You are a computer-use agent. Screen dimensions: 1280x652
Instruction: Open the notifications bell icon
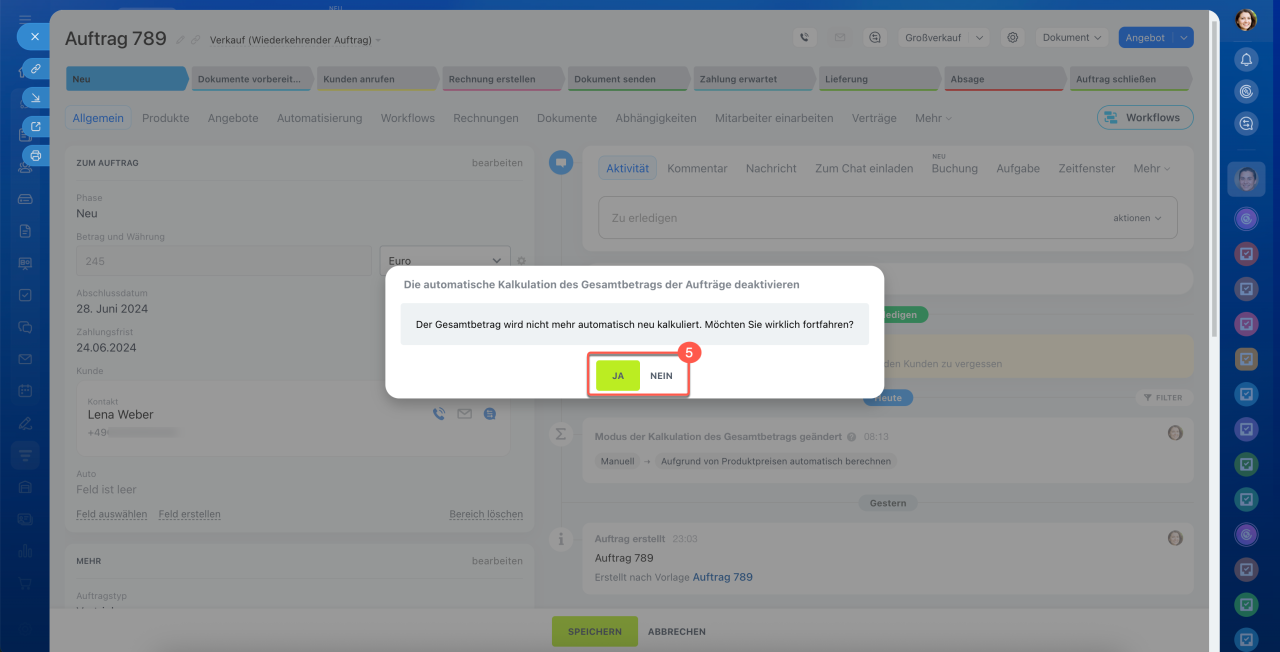(1246, 59)
